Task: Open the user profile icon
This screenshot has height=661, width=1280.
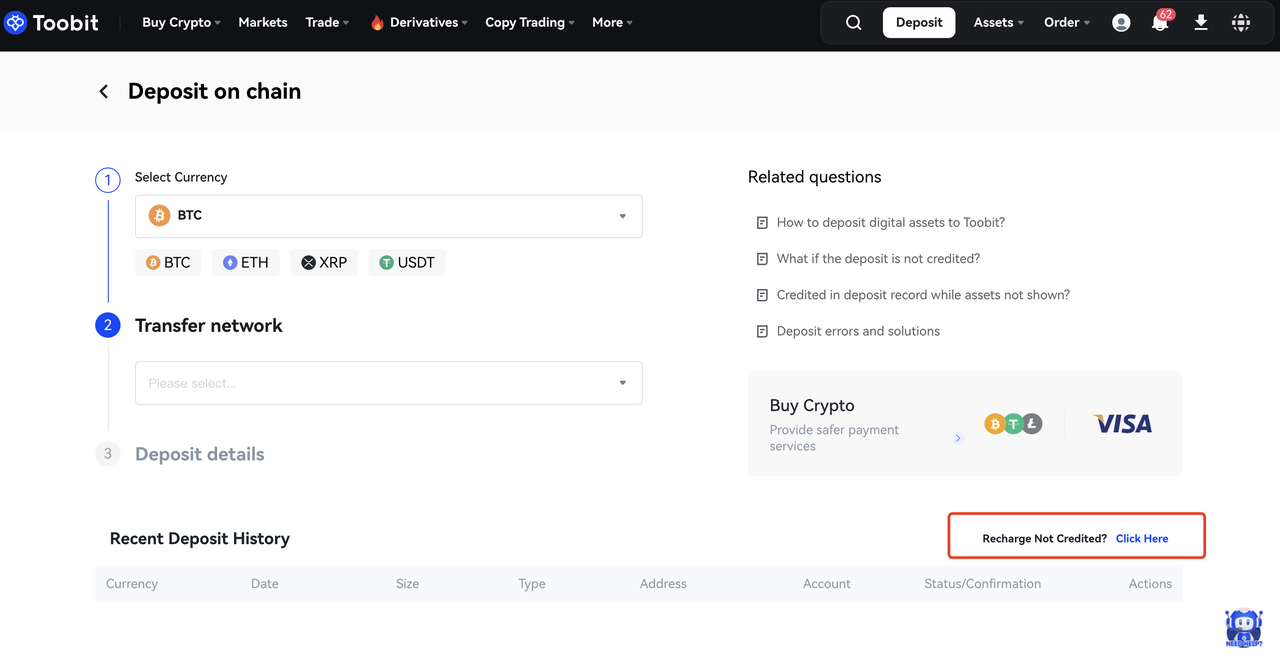Action: (1121, 23)
